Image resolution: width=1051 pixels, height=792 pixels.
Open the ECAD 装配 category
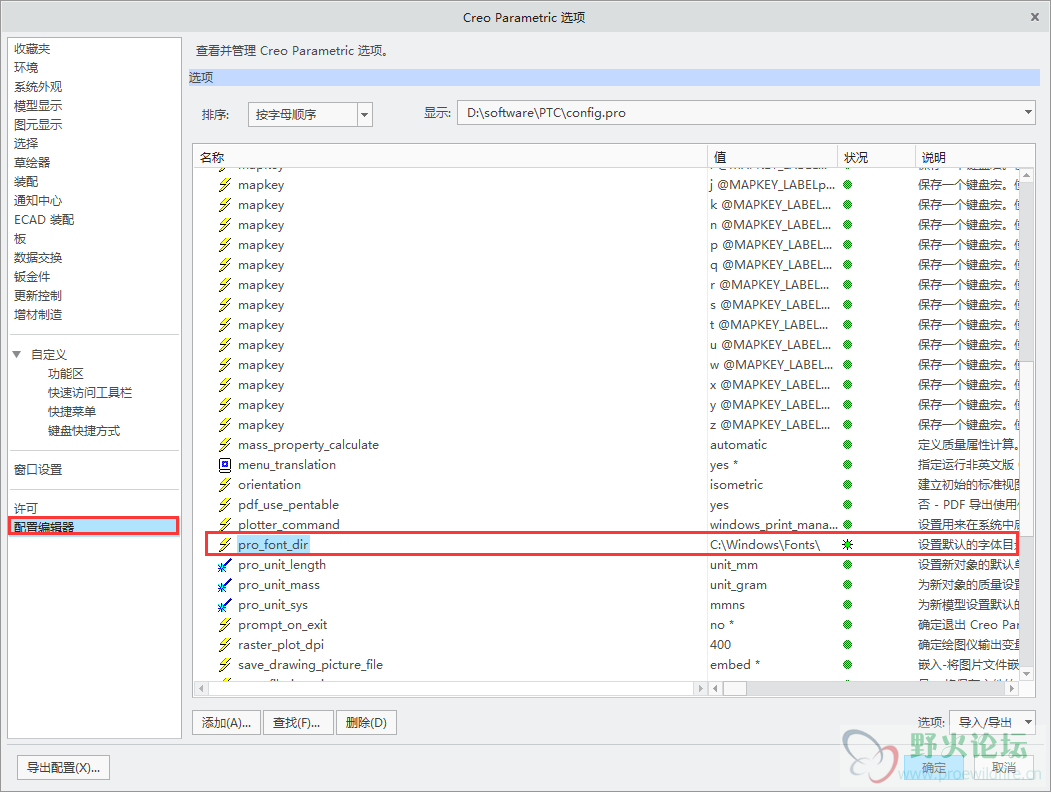coord(44,220)
